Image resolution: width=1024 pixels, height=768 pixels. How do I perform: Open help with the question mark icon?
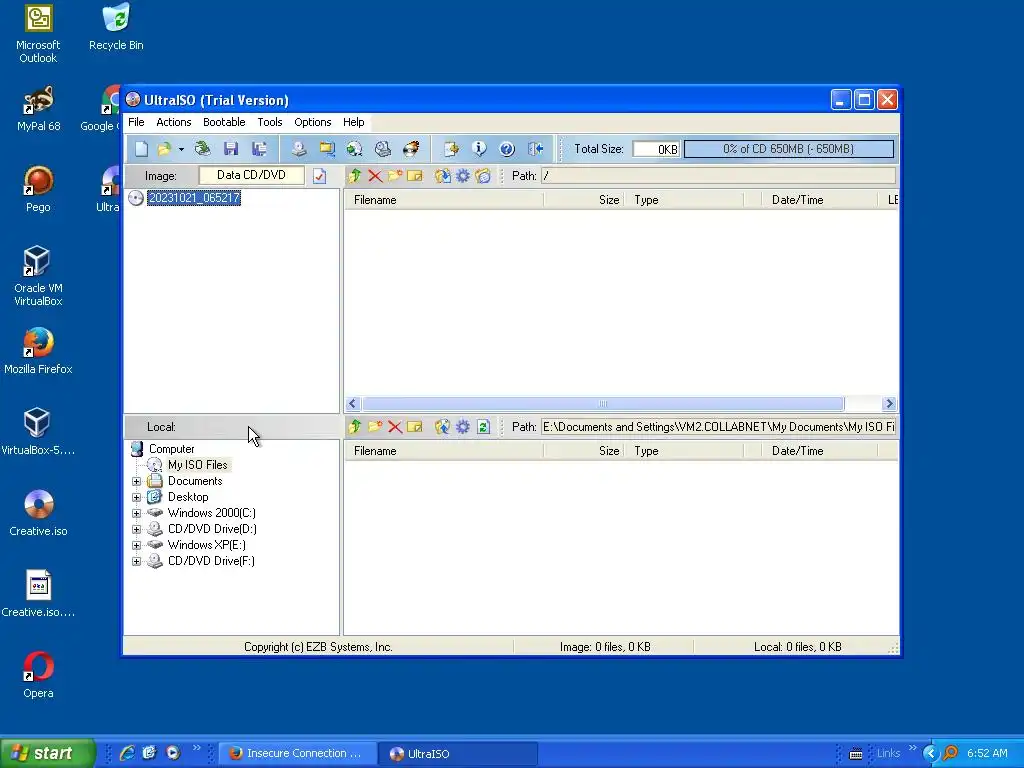(x=507, y=149)
